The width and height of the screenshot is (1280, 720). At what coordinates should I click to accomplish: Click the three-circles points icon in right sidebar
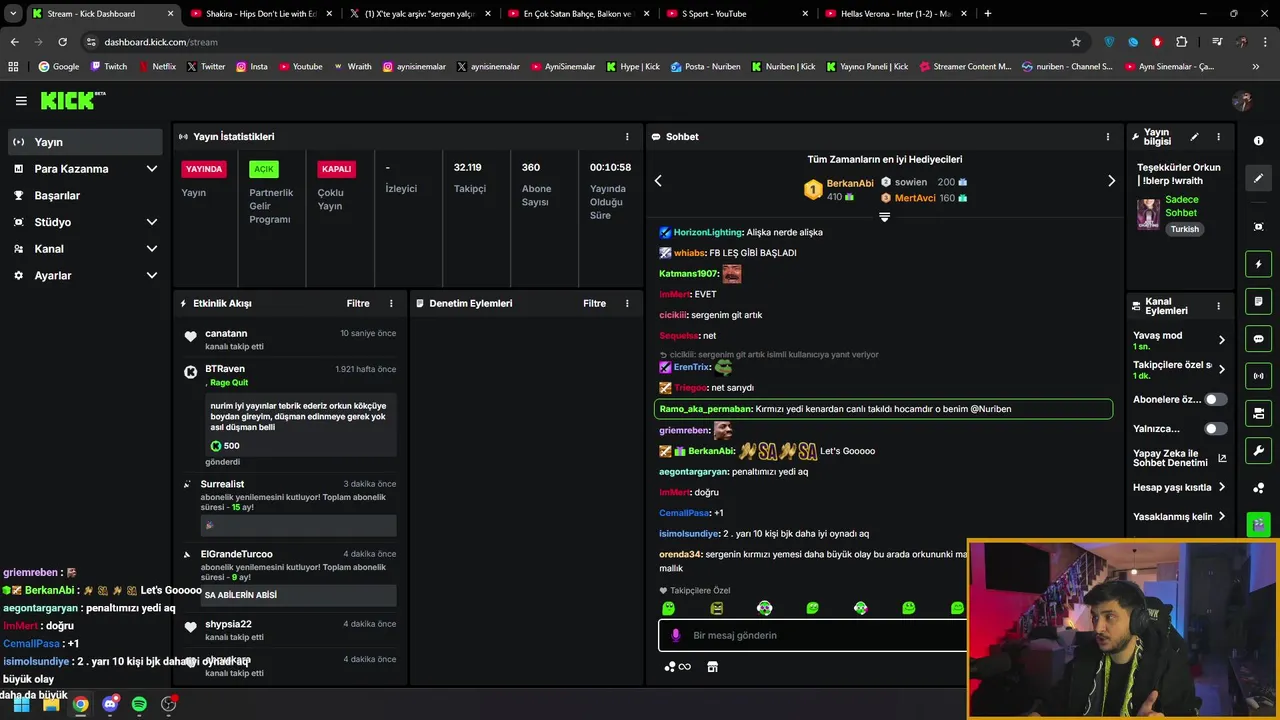pyautogui.click(x=1258, y=488)
